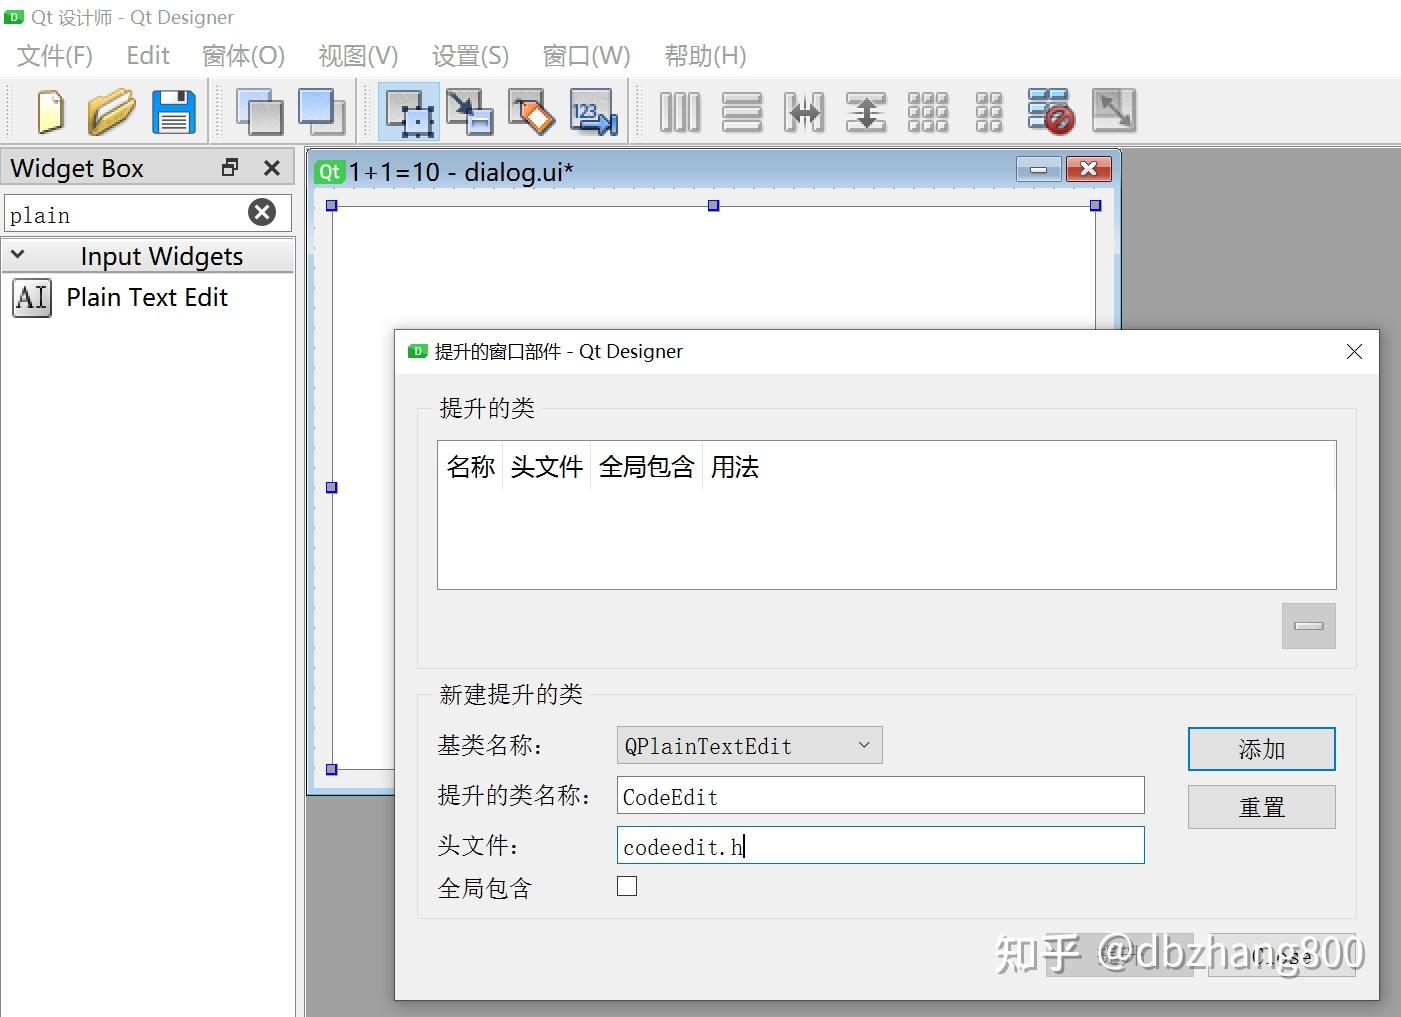Activate Edit Tab Order mode
This screenshot has height=1017, width=1401.
pyautogui.click(x=593, y=111)
